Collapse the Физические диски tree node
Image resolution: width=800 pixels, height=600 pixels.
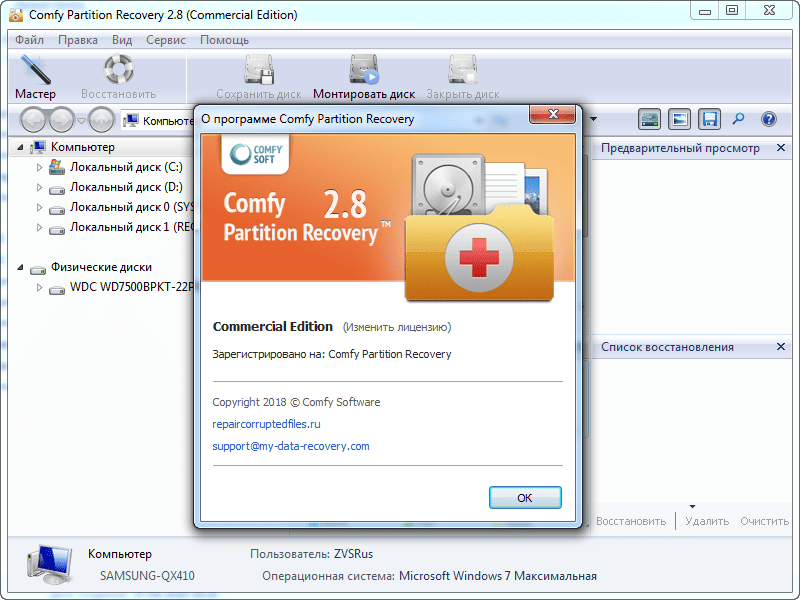(x=20, y=267)
